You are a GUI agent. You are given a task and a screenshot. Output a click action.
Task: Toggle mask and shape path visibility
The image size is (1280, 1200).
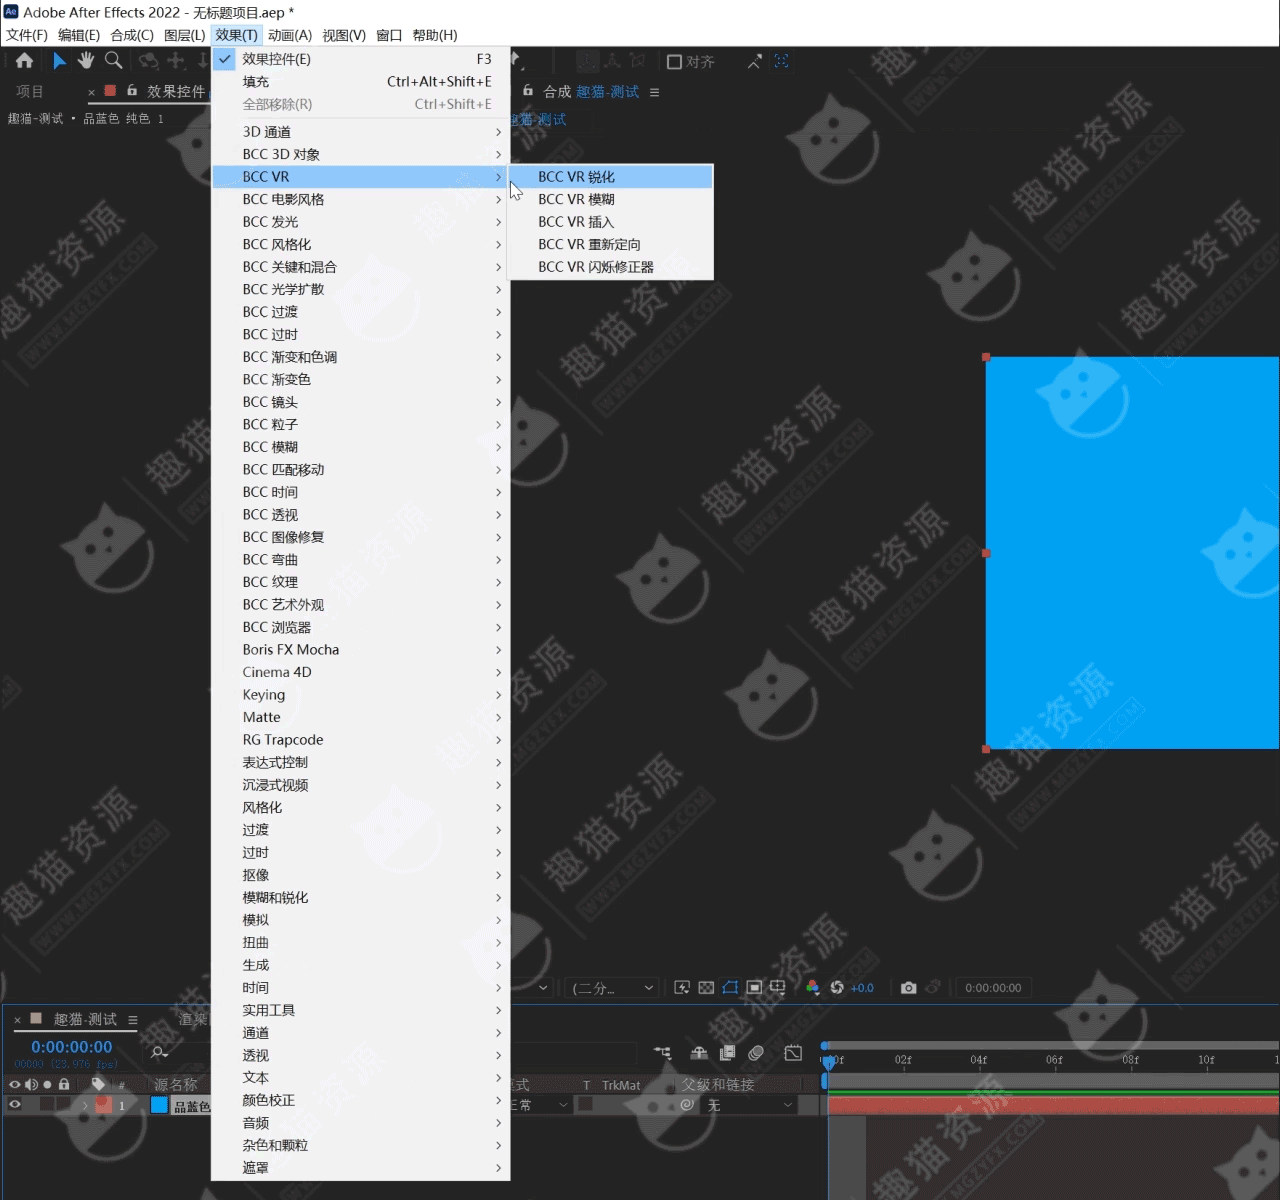pyautogui.click(x=730, y=988)
